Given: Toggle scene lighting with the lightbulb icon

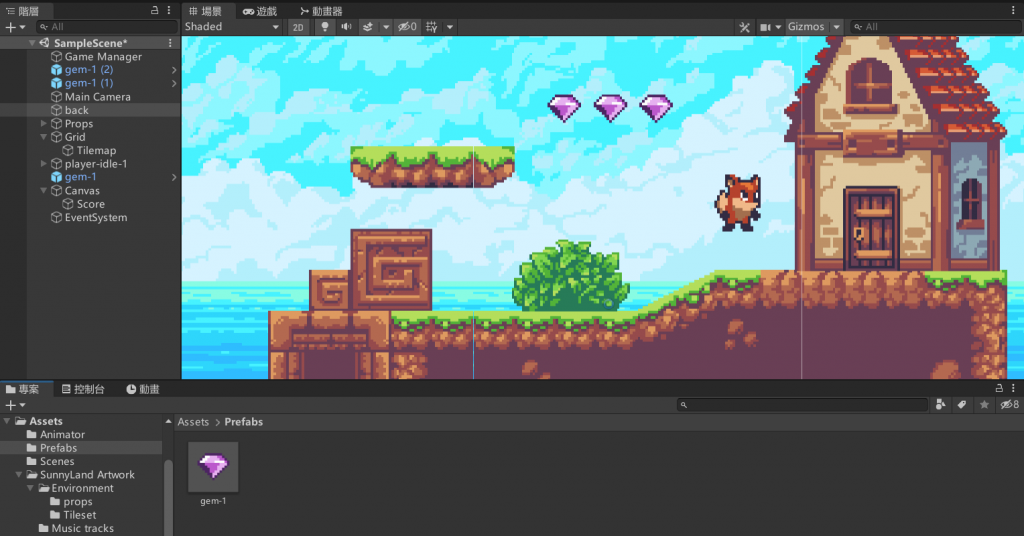Looking at the screenshot, I should (325, 27).
